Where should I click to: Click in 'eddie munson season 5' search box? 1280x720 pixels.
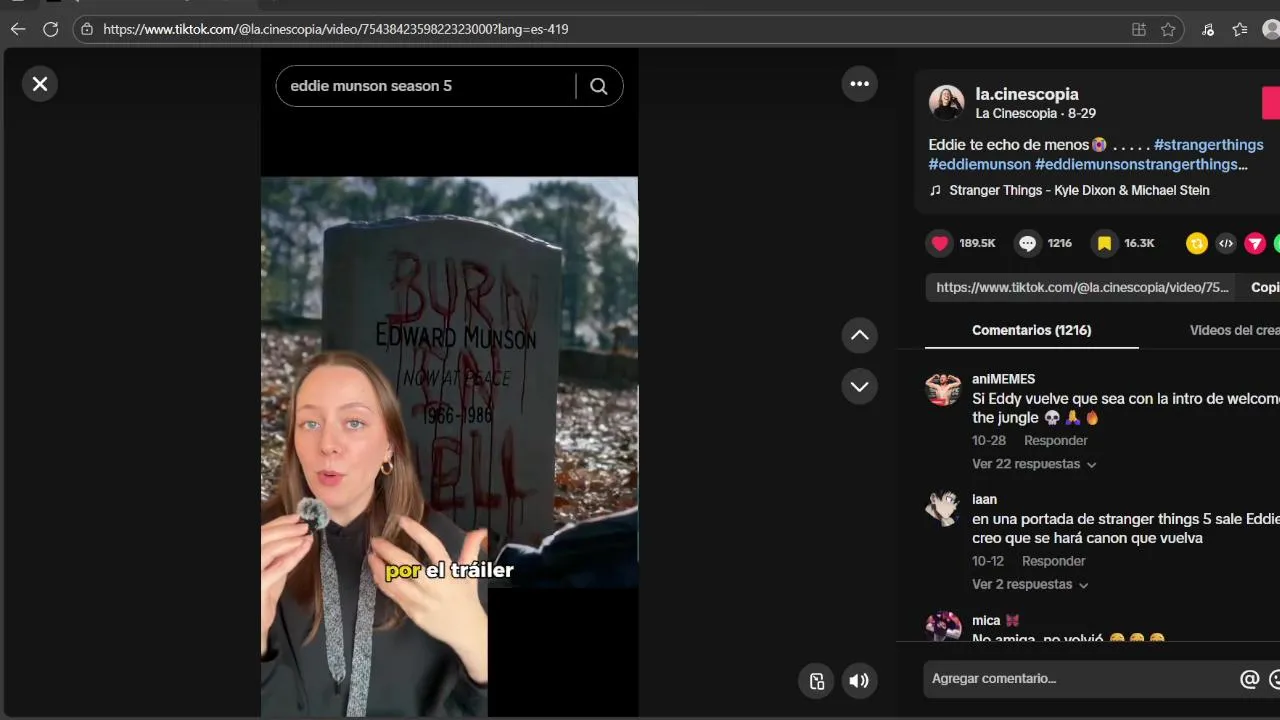(x=427, y=86)
